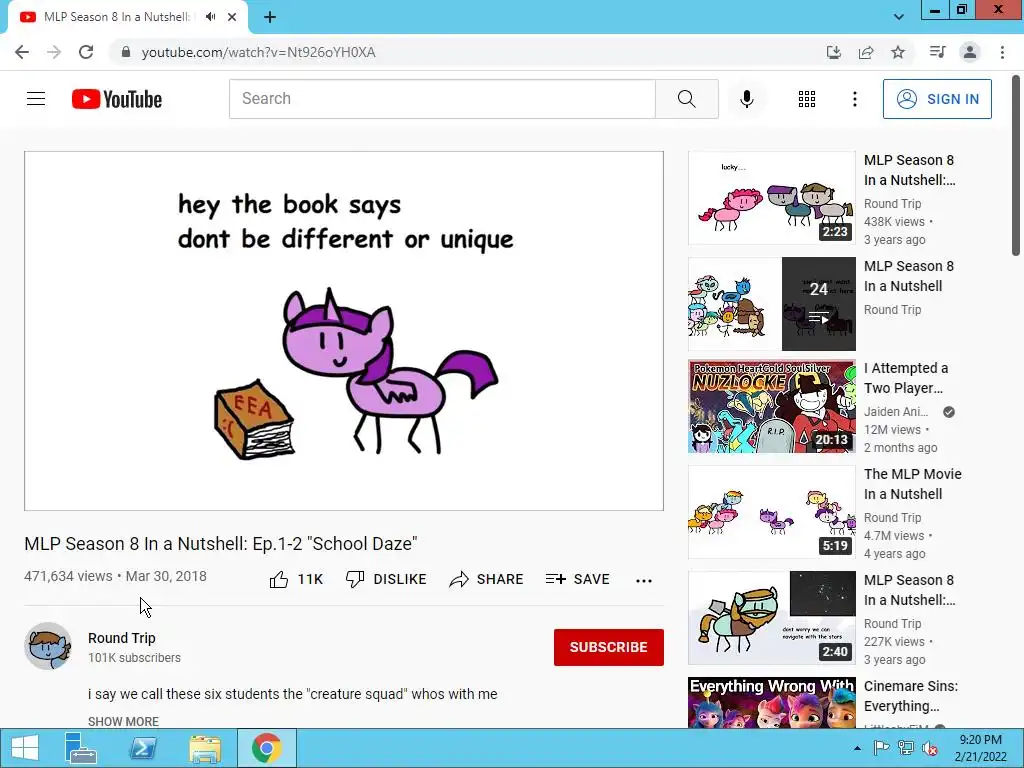Click the SIGN IN button
1024x768 pixels.
(x=936, y=99)
